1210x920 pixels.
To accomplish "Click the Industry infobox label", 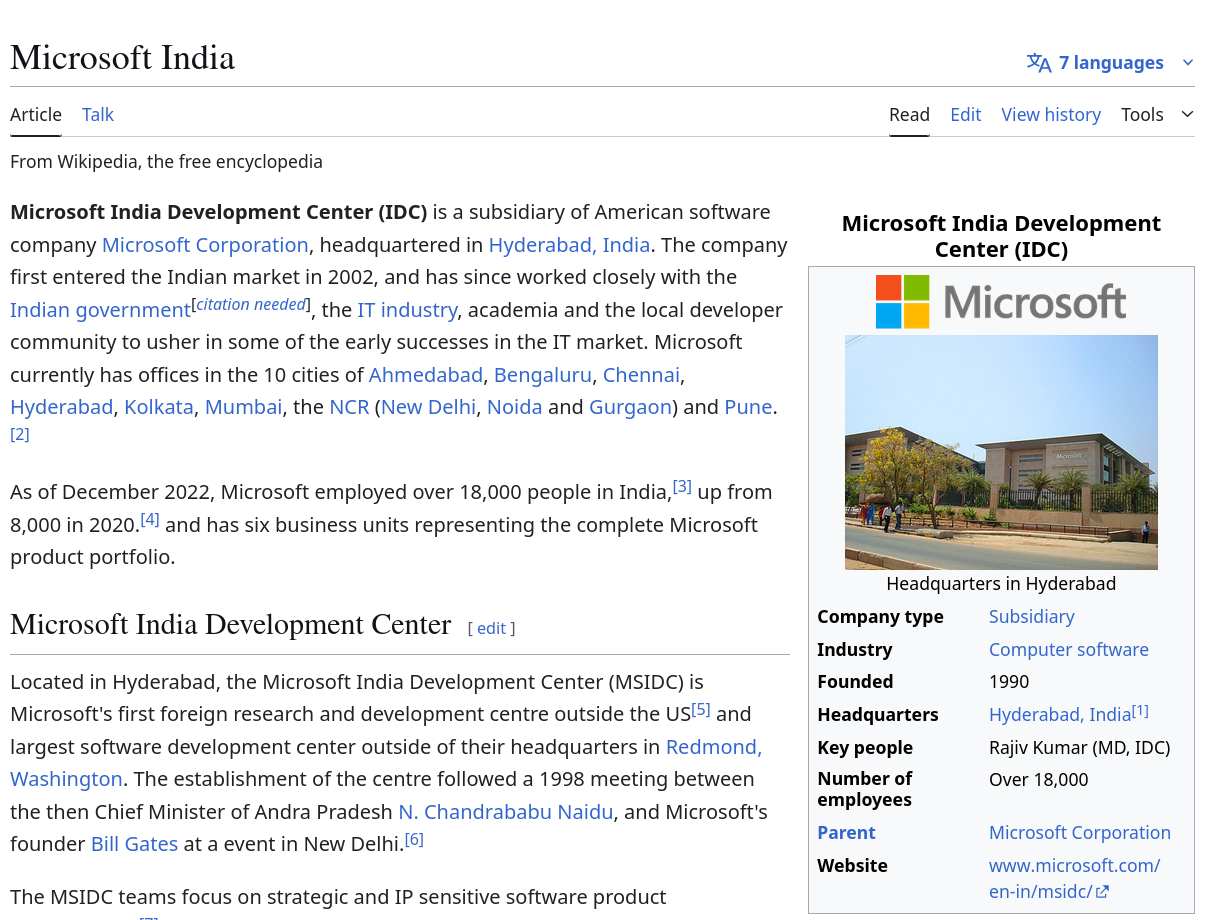I will tap(854, 650).
